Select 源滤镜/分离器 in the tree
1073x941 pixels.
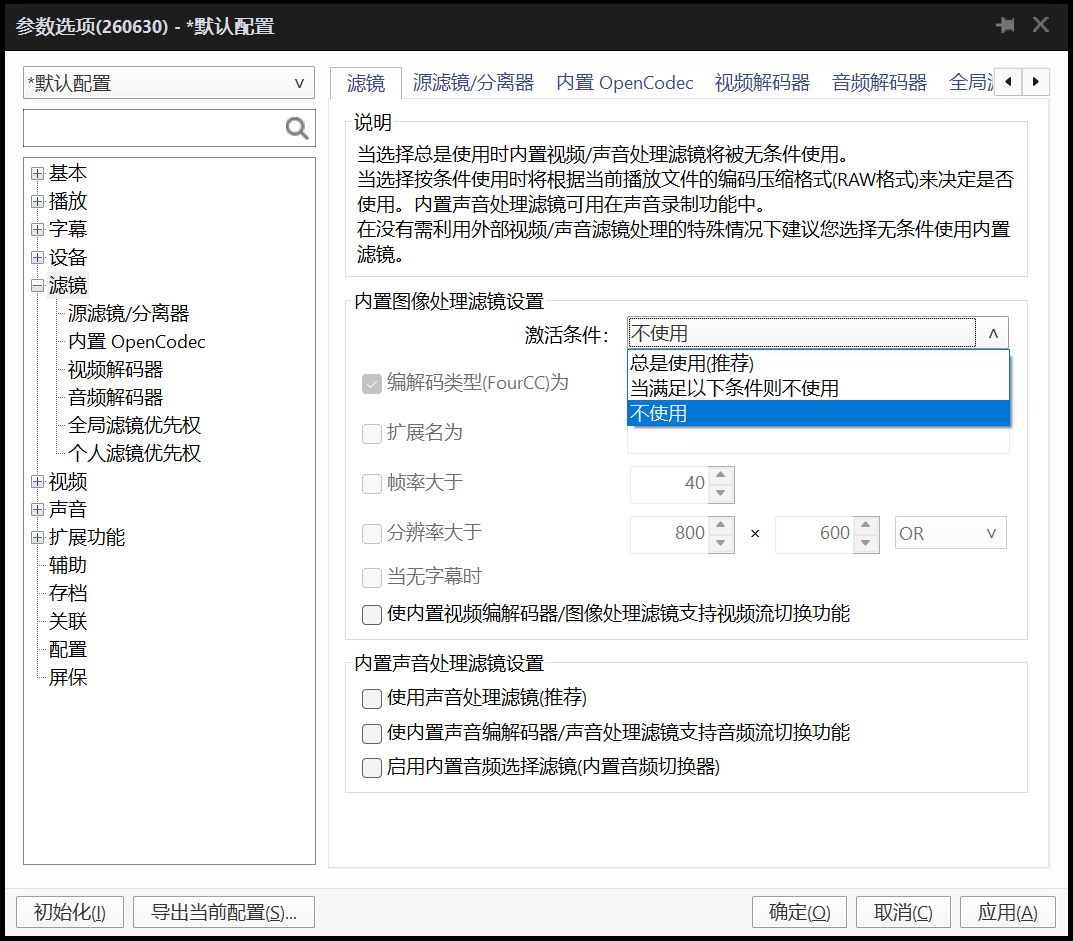128,313
